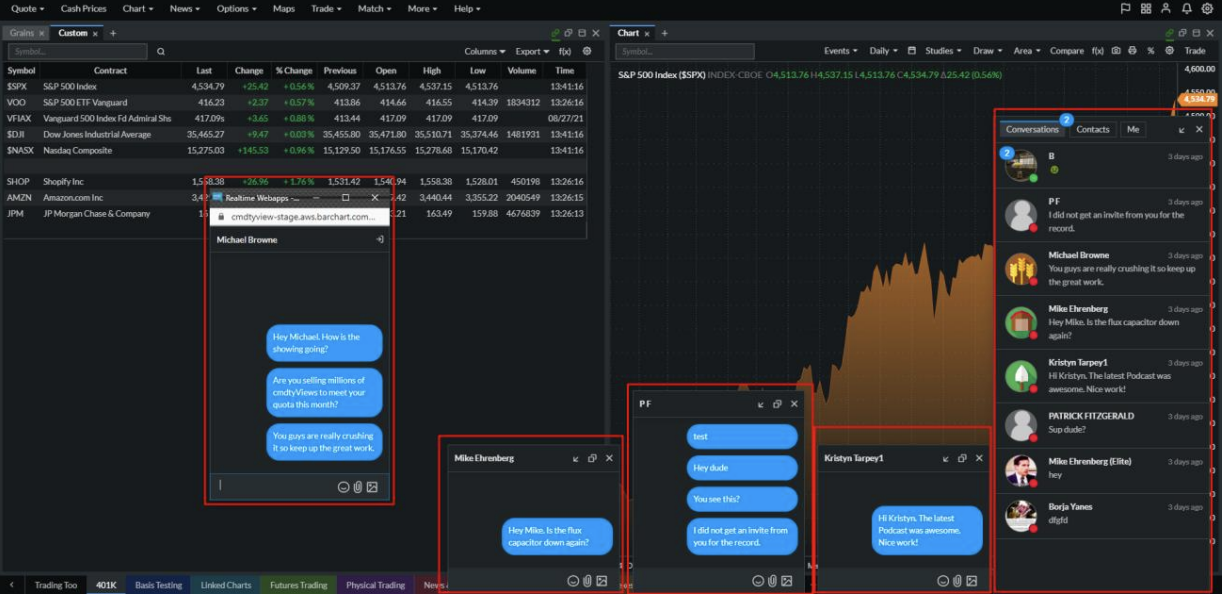
Task: Toggle the percent scale on the chart toolbar
Action: pyautogui.click(x=1150, y=51)
